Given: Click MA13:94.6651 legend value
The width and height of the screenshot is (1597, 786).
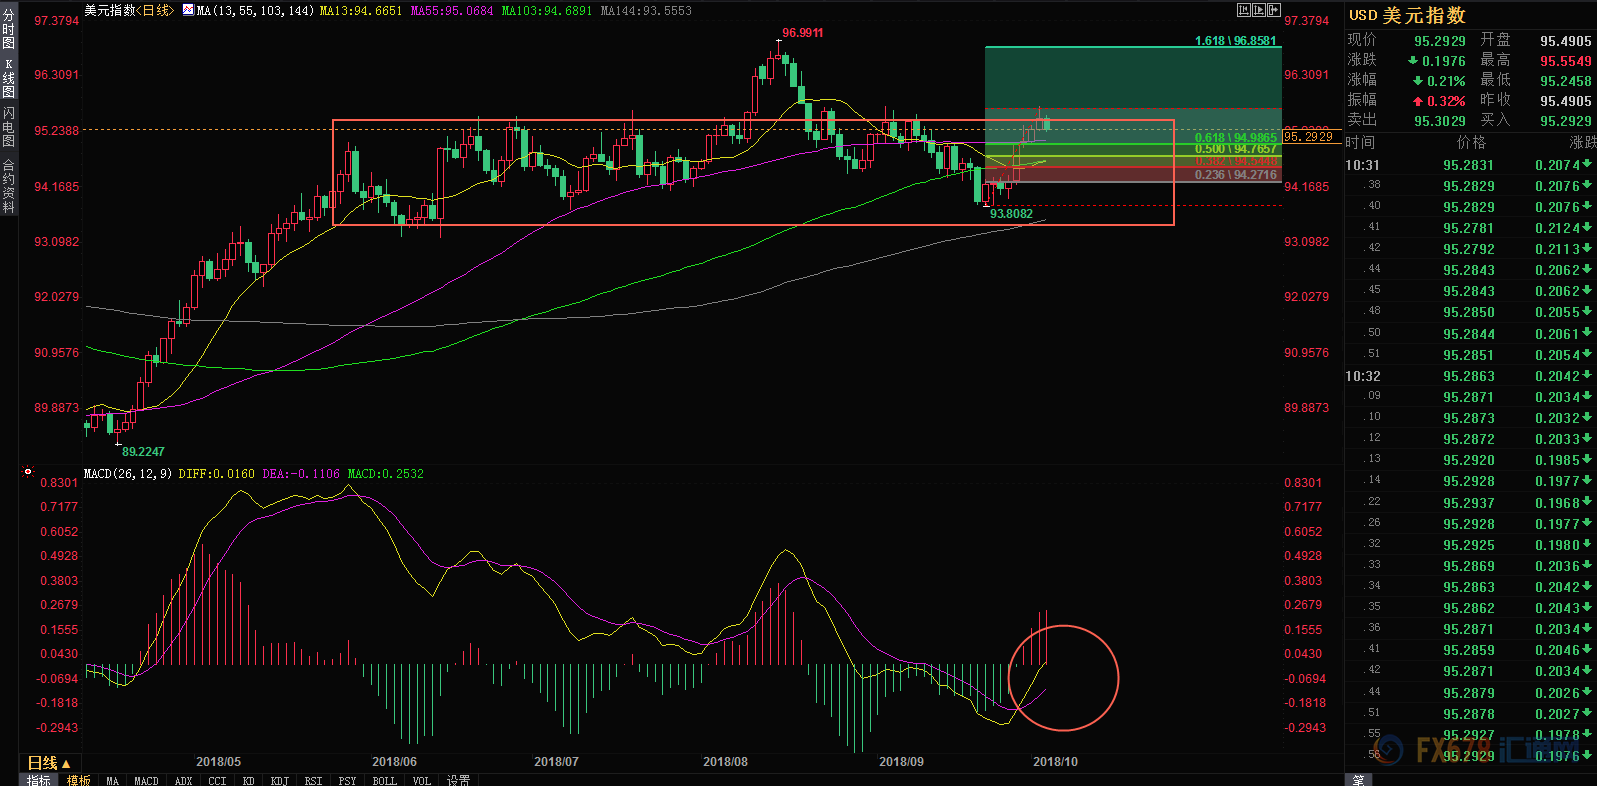Looking at the screenshot, I should (361, 11).
